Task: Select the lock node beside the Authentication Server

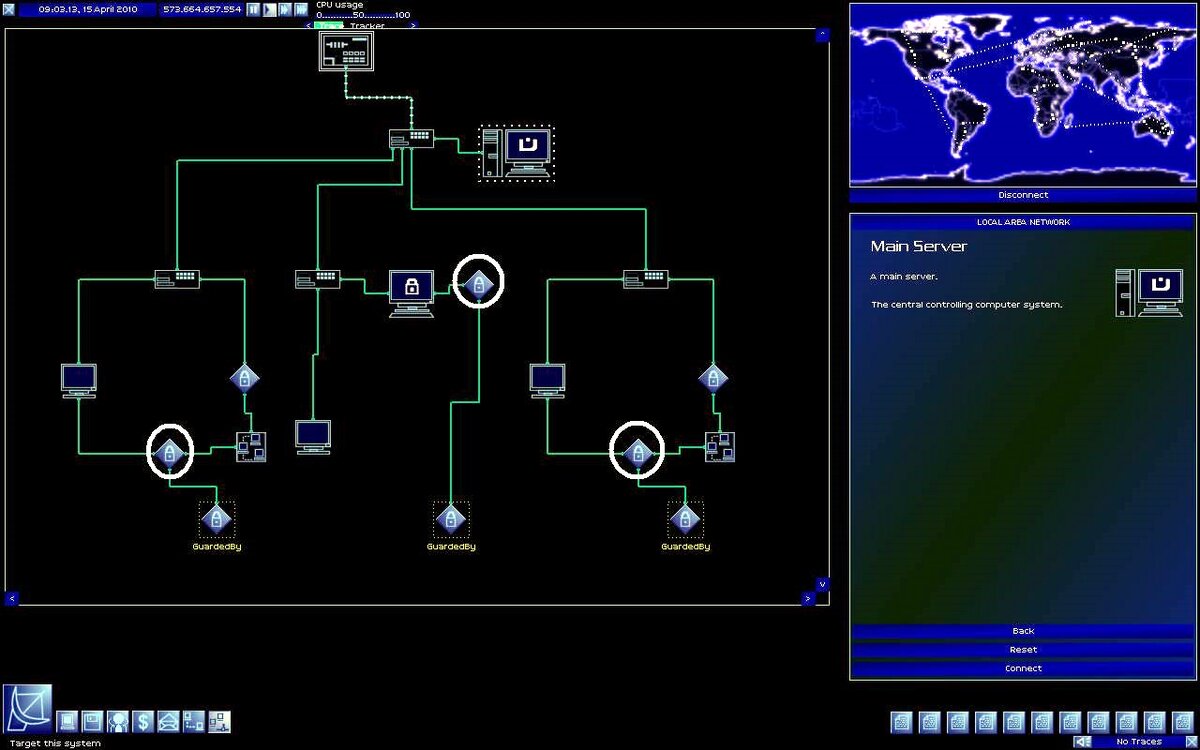Action: point(479,285)
